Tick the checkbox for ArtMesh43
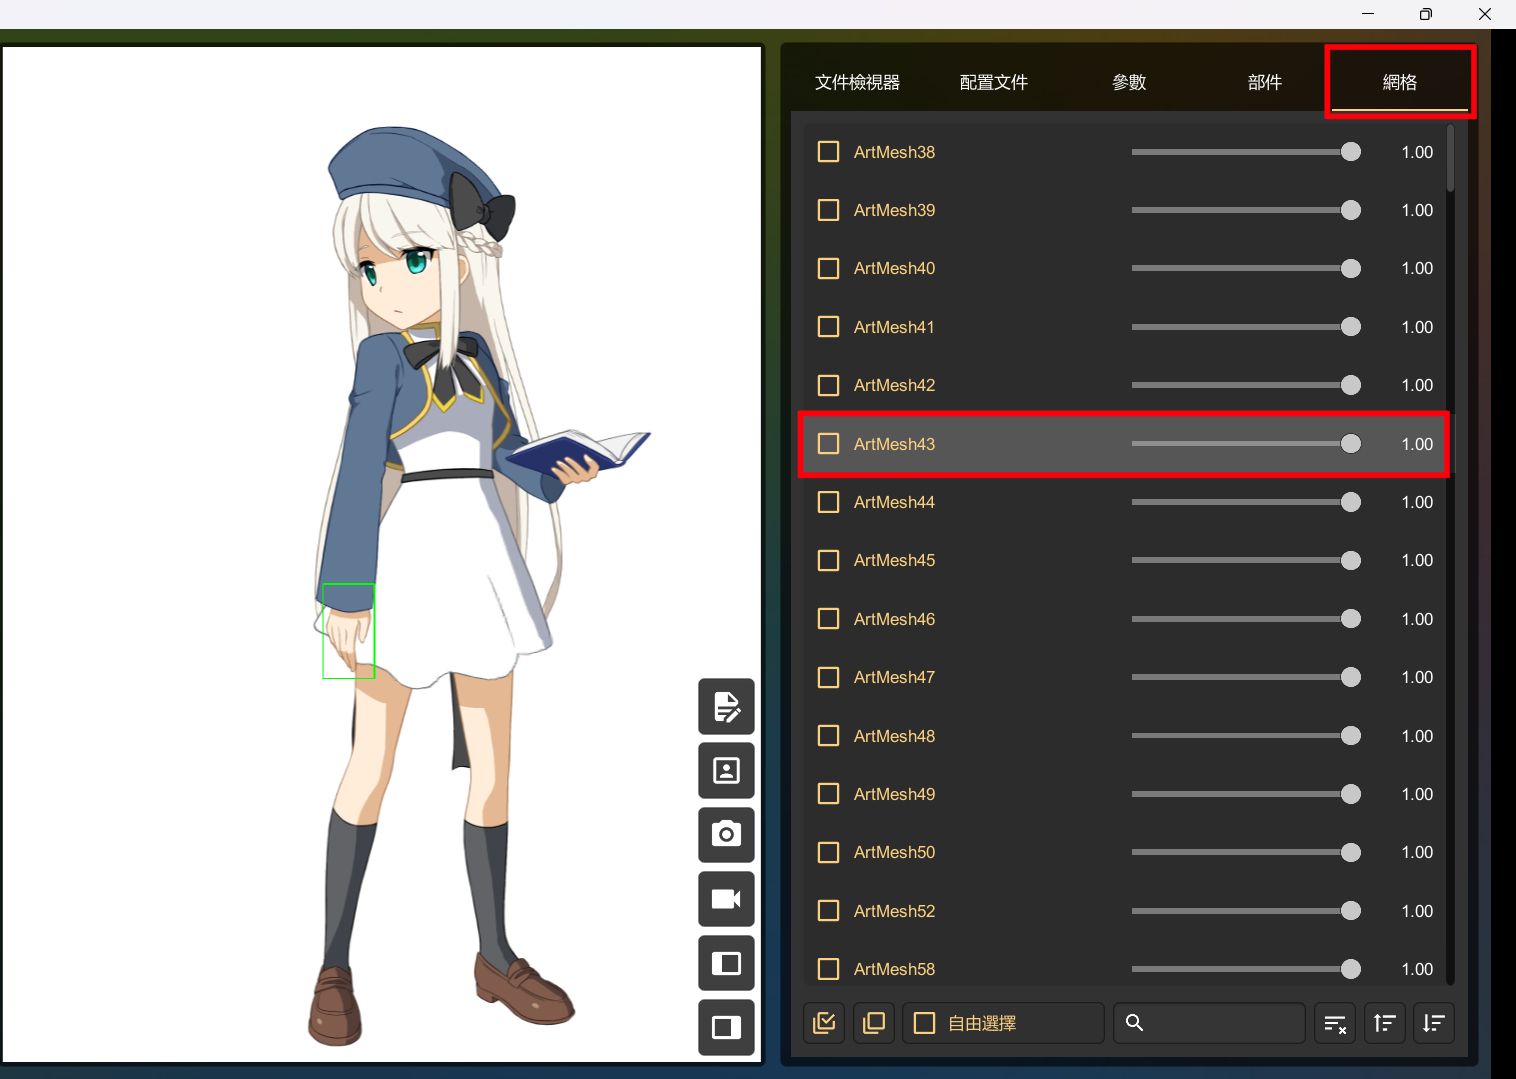The height and width of the screenshot is (1079, 1516). (x=828, y=444)
